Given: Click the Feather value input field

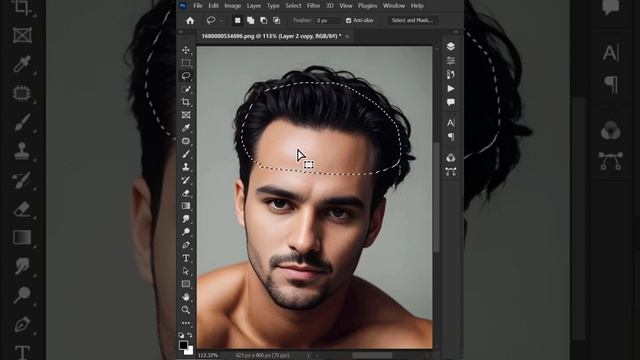Looking at the screenshot, I should 327,20.
